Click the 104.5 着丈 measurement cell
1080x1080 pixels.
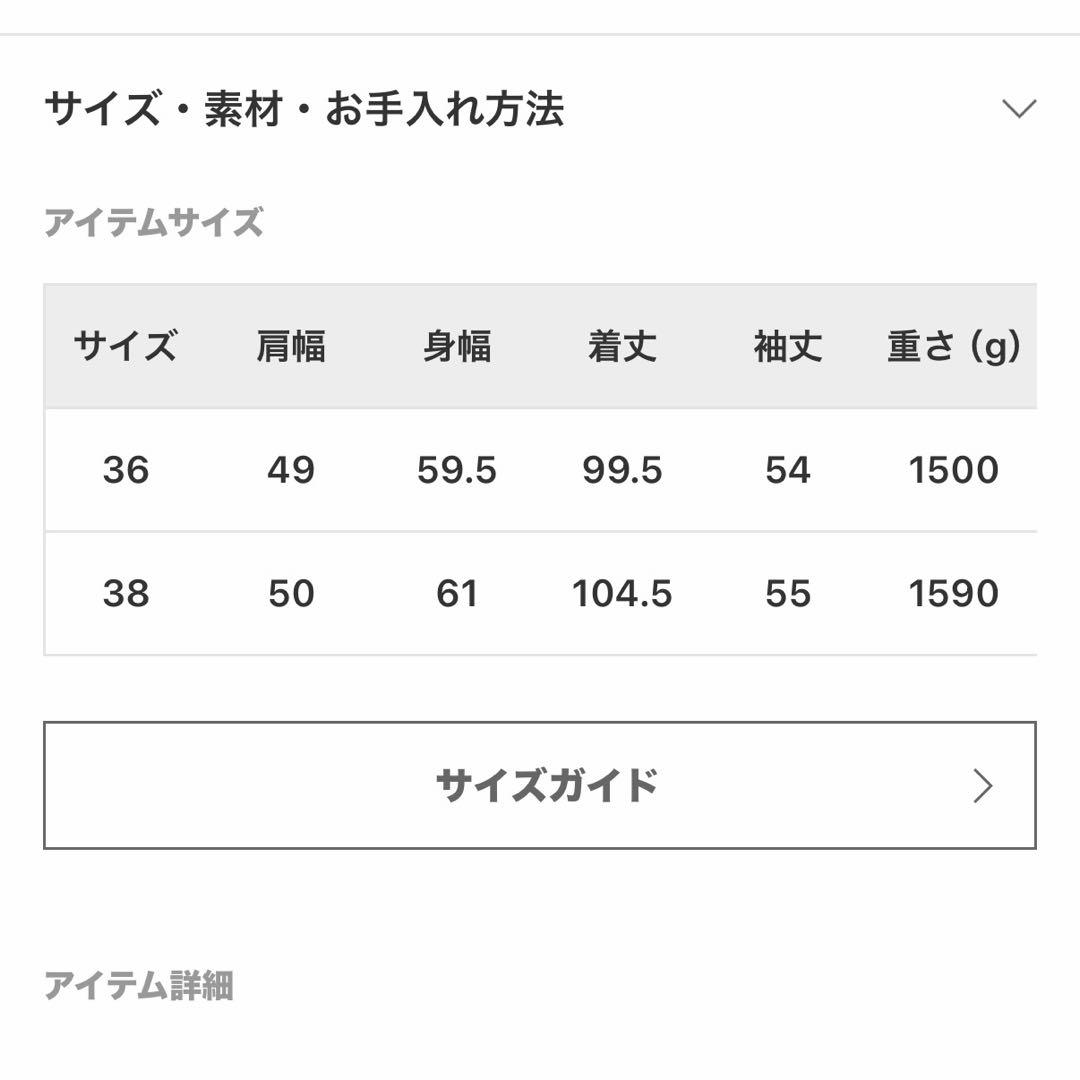620,593
